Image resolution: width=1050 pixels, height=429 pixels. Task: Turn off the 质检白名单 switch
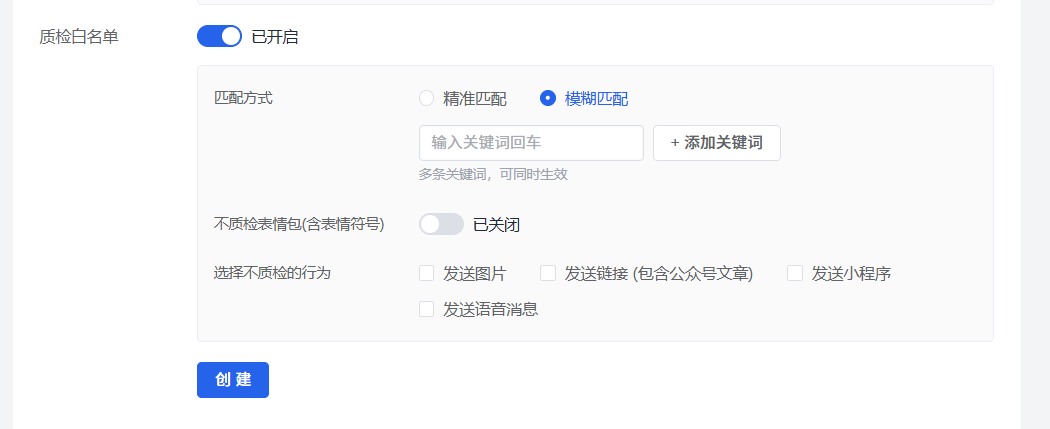tap(219, 36)
